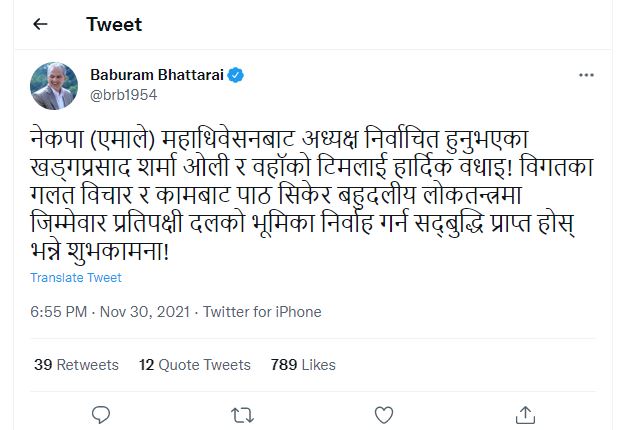Open the Twitter for iPhone source link
622x430 pixels.
coord(262,312)
